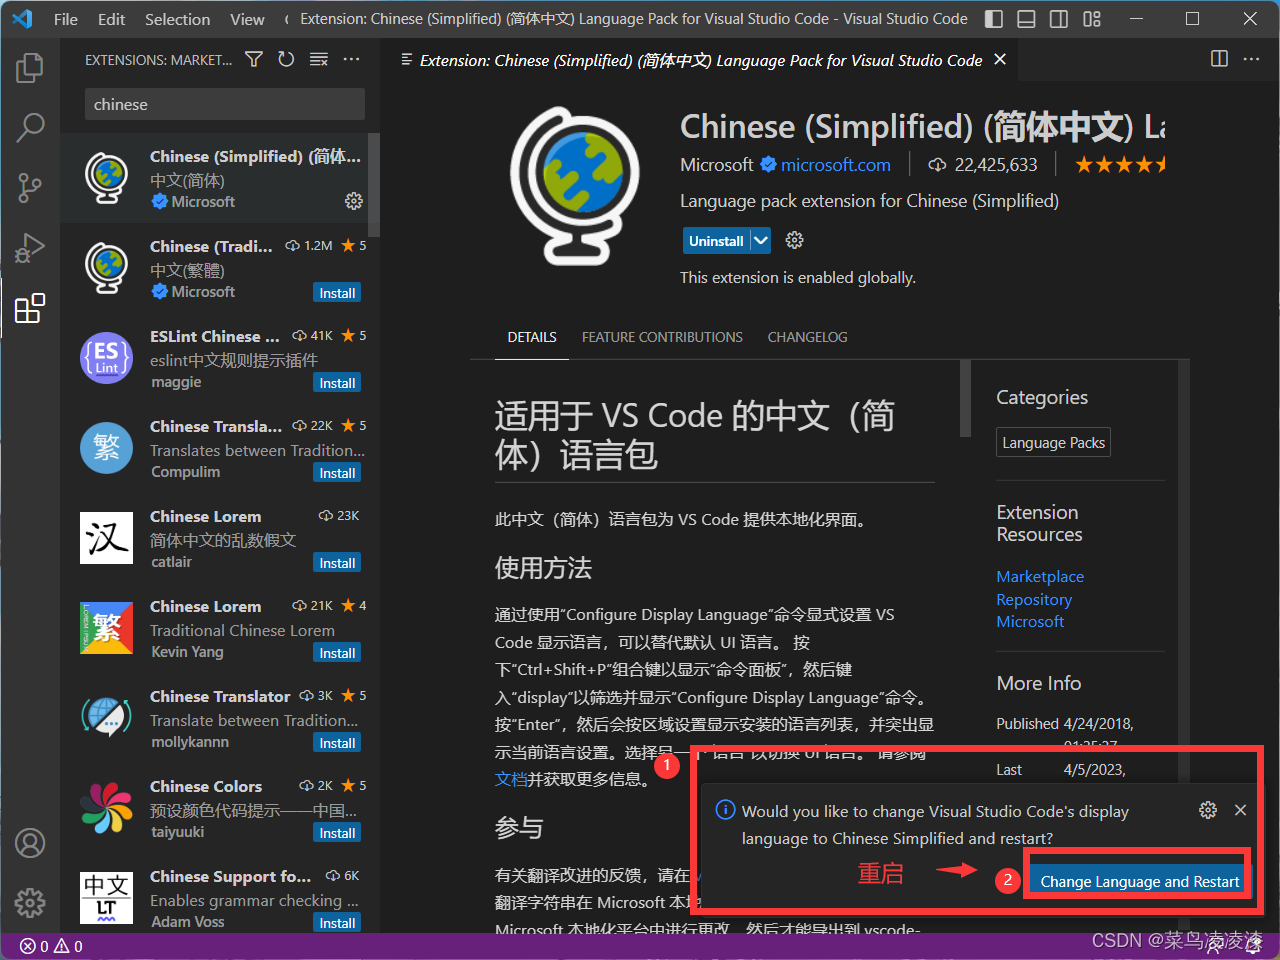Split the editor to the right
The height and width of the screenshot is (960, 1280).
pos(1219,59)
